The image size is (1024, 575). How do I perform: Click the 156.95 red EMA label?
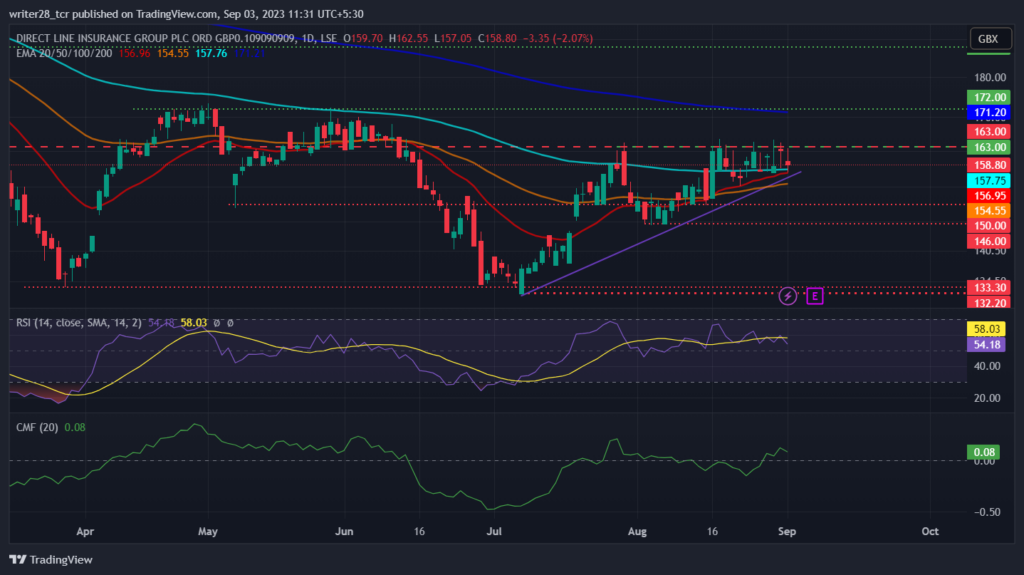(989, 195)
